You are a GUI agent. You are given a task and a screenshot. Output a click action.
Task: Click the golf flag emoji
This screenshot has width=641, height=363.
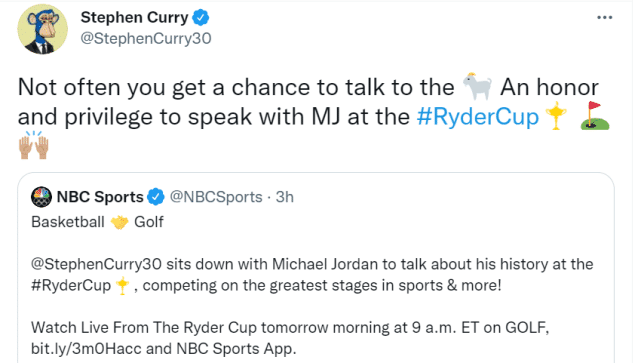click(x=595, y=116)
